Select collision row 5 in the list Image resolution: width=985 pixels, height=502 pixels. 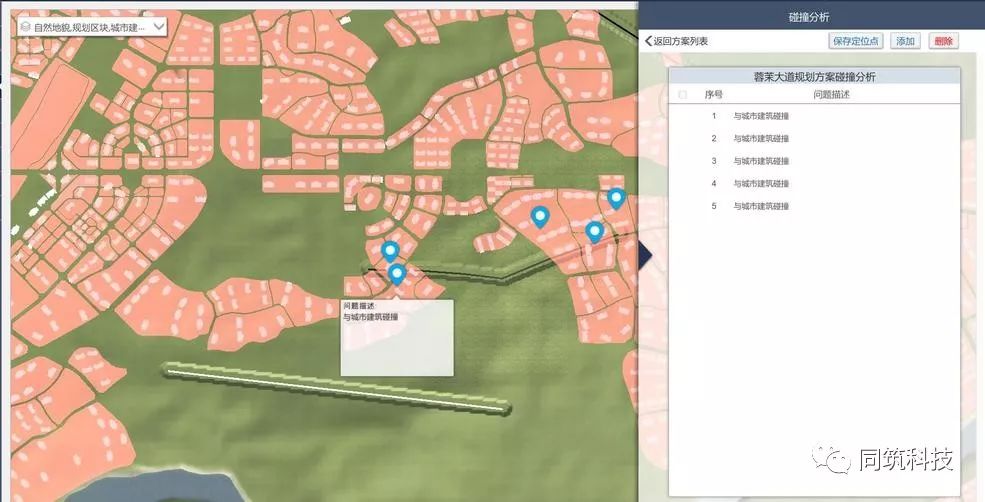(760, 206)
